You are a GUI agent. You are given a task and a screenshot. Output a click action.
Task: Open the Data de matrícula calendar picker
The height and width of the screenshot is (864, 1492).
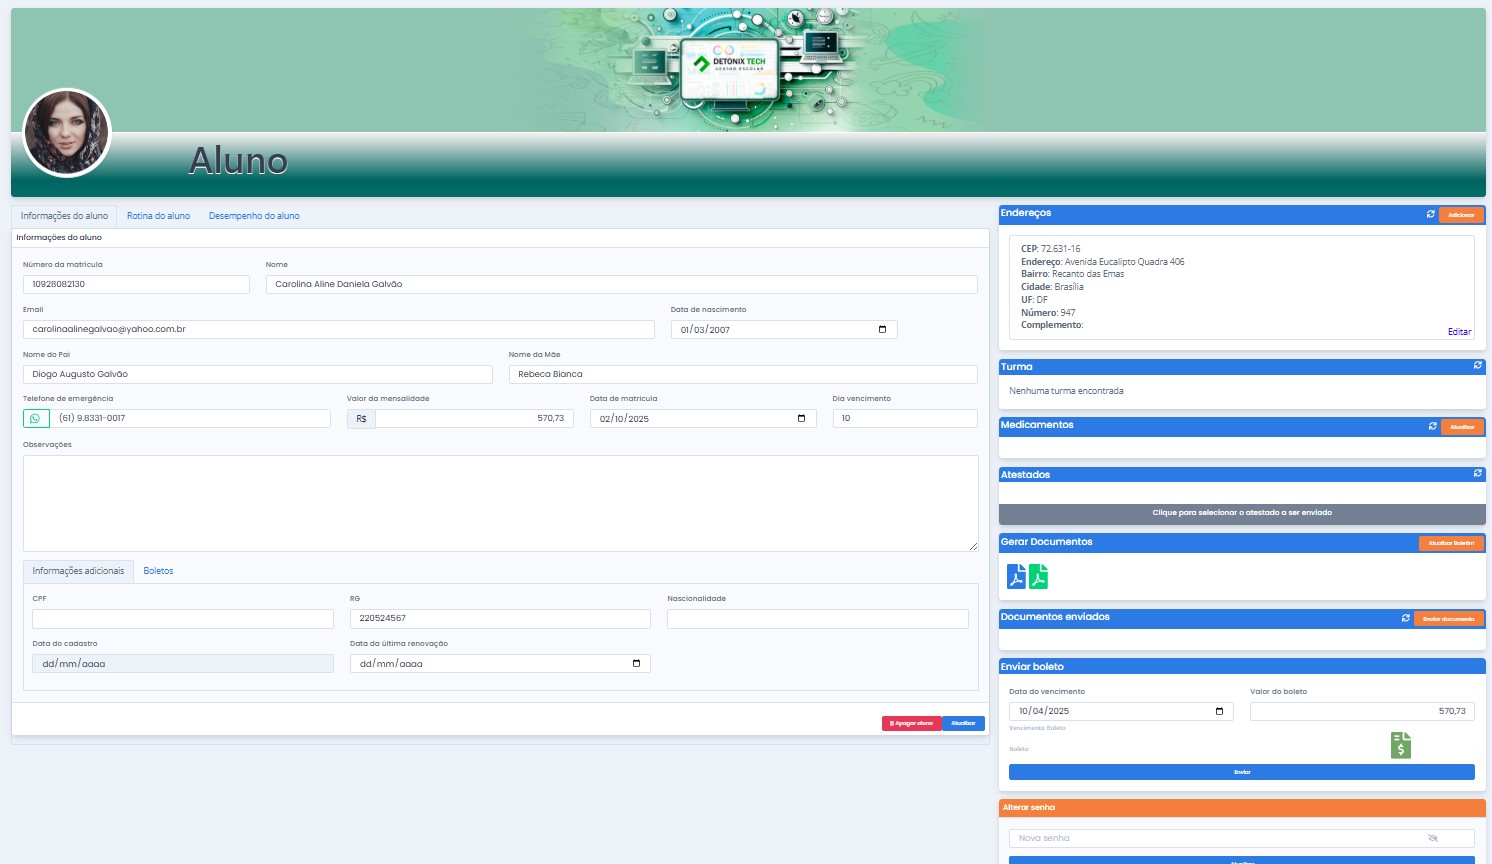click(801, 418)
